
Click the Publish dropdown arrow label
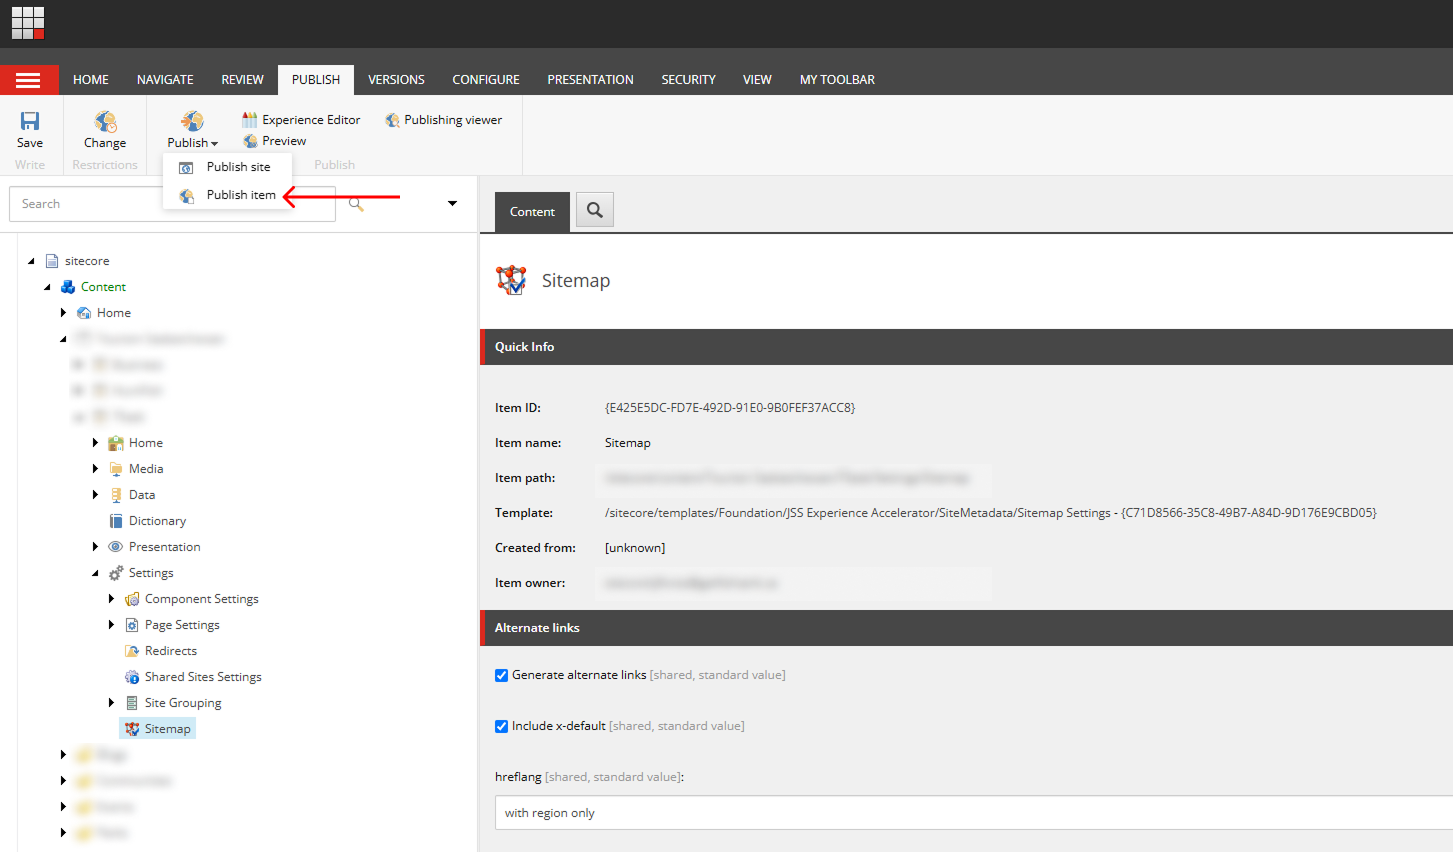pos(192,143)
